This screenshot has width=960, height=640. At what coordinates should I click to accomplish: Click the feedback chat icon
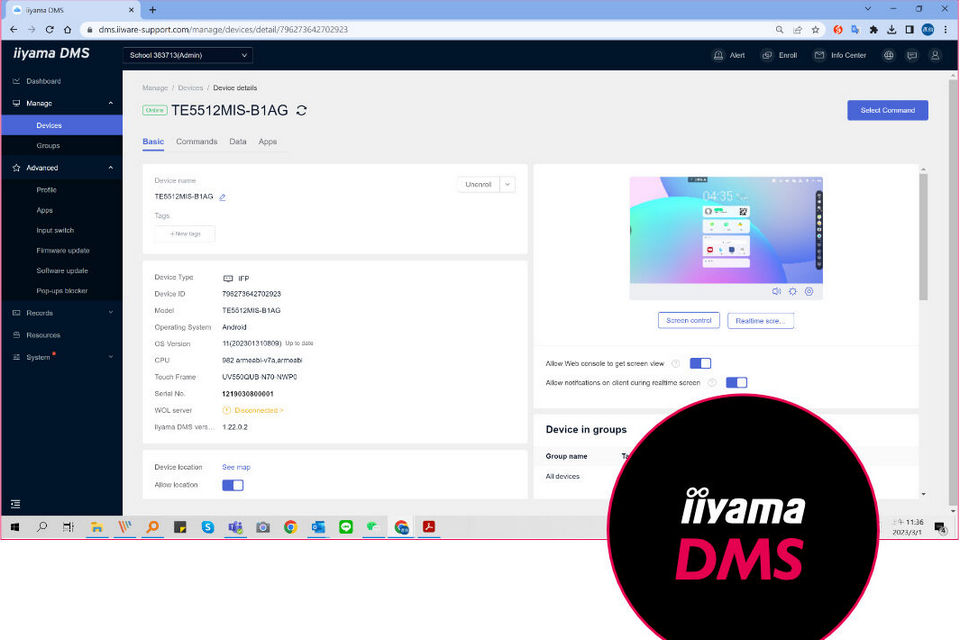pos(912,55)
